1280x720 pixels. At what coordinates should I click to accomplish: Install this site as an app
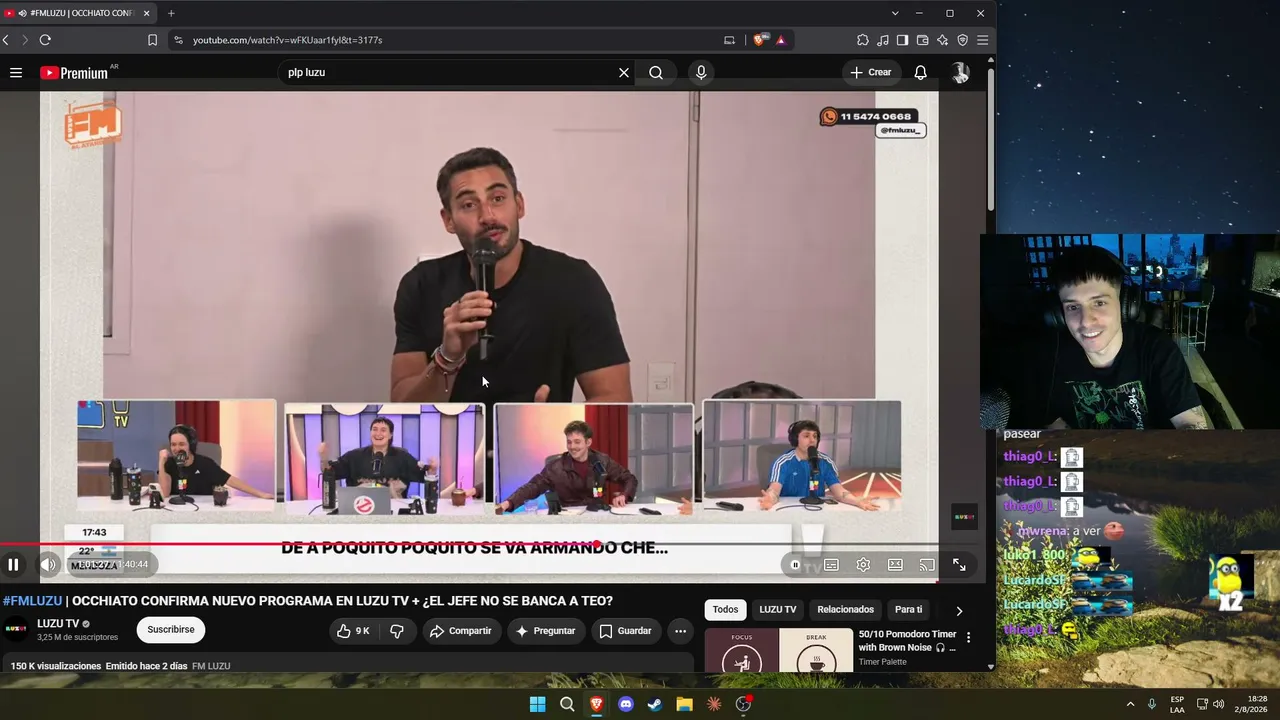(729, 40)
